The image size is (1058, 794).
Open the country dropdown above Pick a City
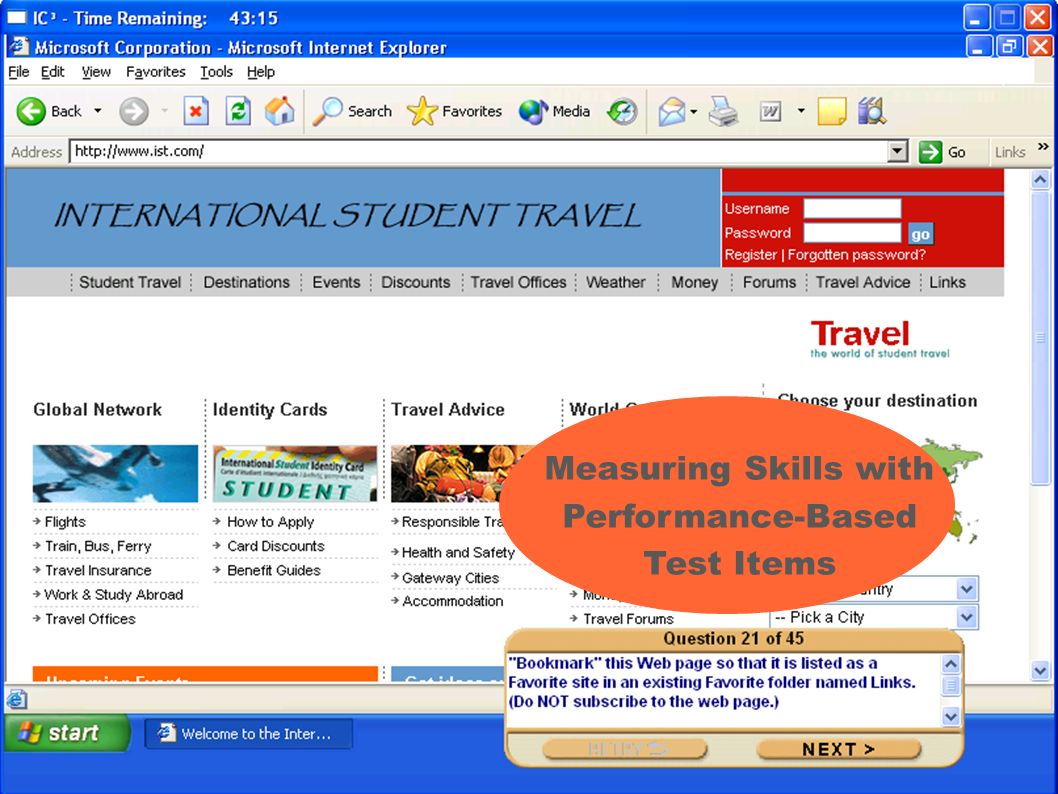pos(966,589)
